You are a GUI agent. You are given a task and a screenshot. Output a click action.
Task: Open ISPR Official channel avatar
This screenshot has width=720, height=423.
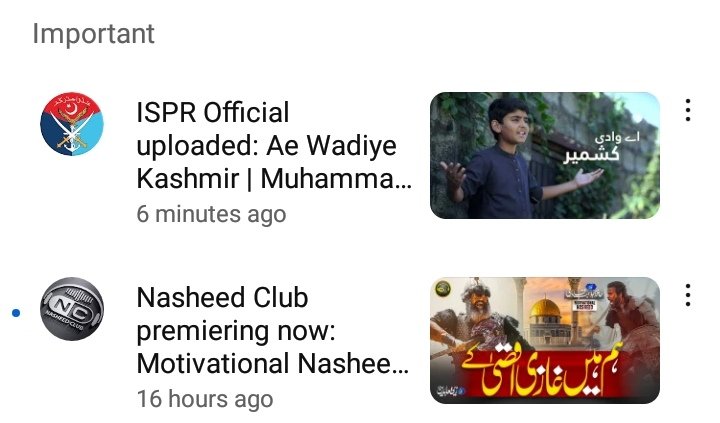tap(72, 124)
